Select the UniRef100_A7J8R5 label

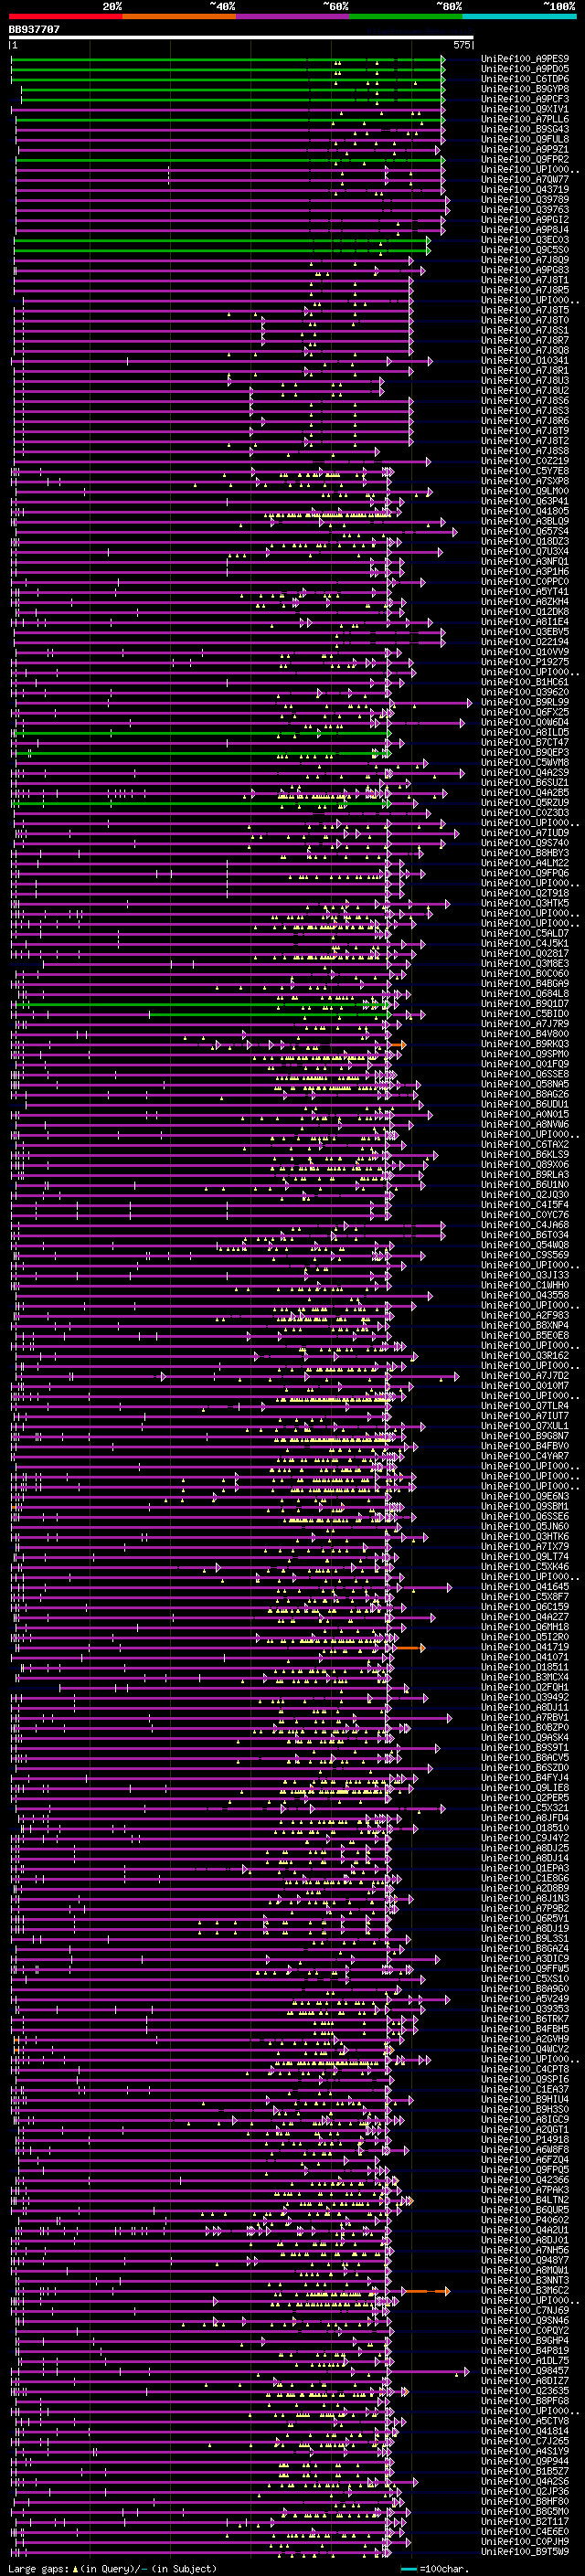(x=525, y=290)
